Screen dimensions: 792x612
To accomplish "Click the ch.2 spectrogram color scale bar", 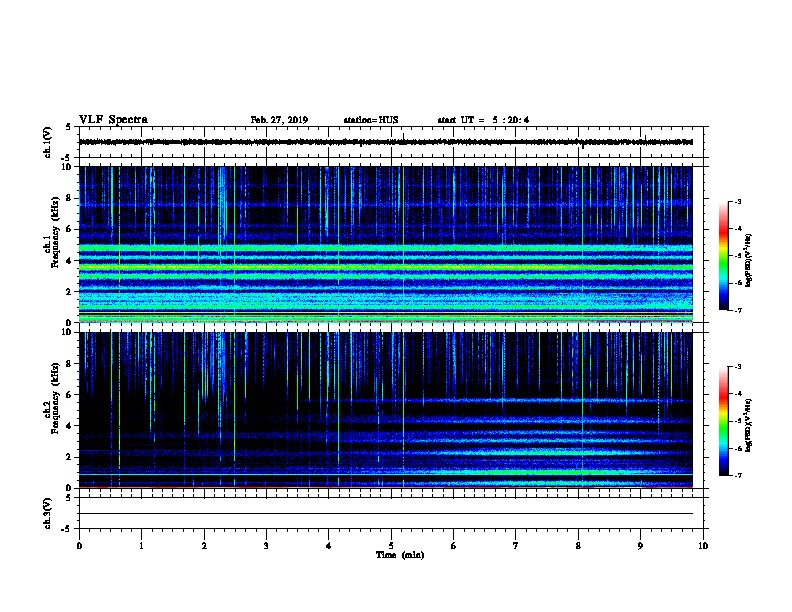I will tap(723, 421).
